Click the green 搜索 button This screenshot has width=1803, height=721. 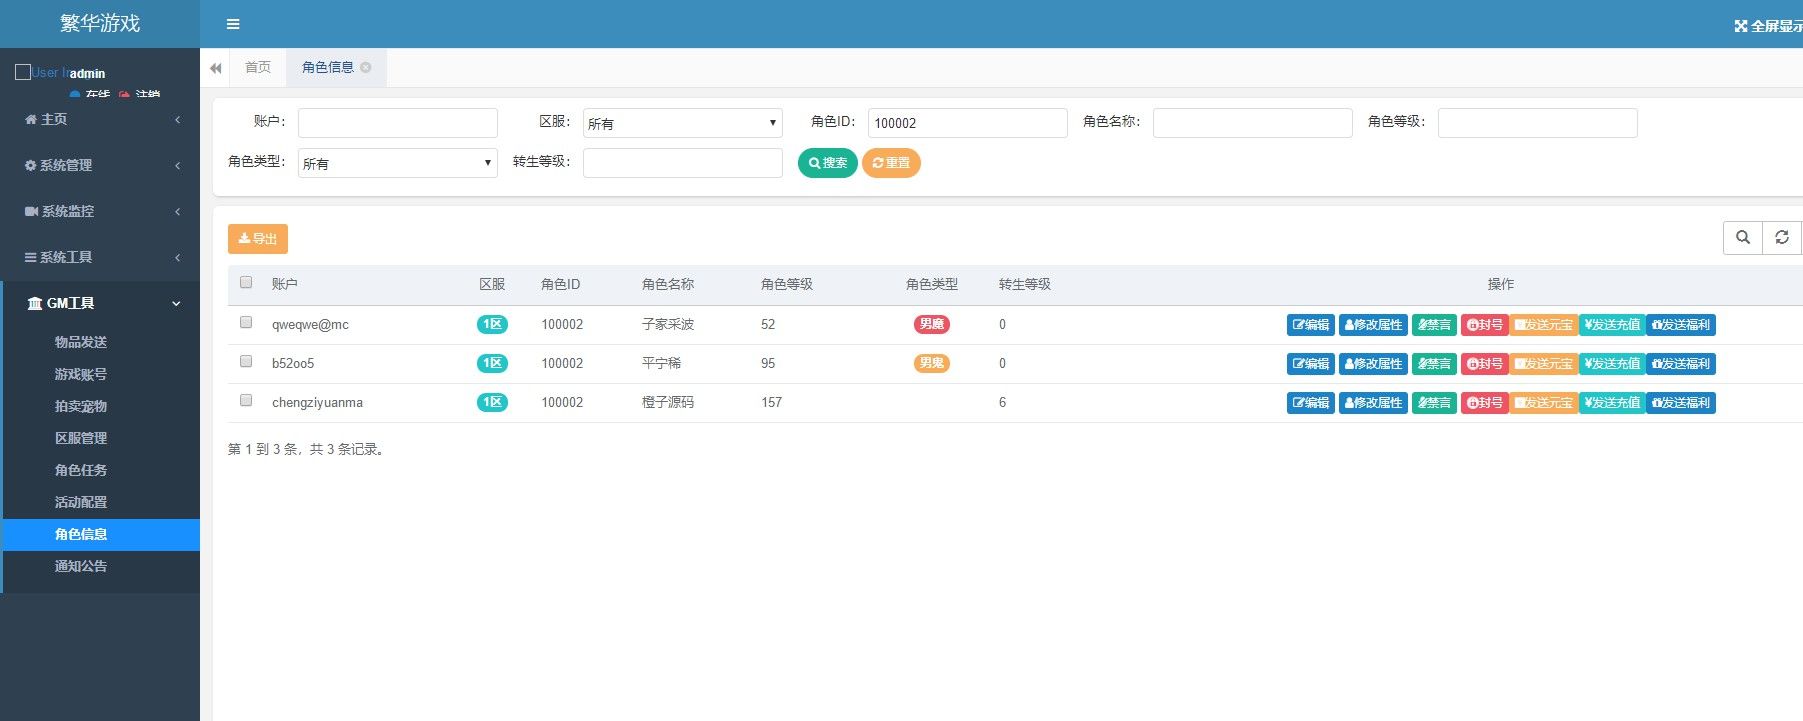coord(827,163)
